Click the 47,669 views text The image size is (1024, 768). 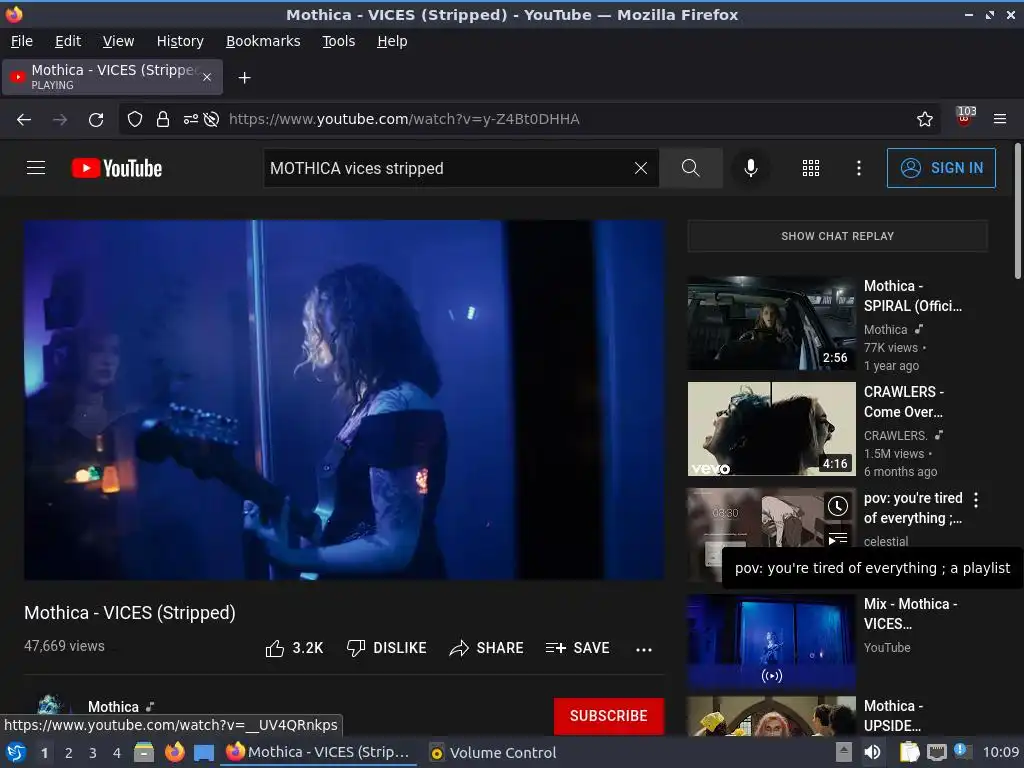pos(64,646)
